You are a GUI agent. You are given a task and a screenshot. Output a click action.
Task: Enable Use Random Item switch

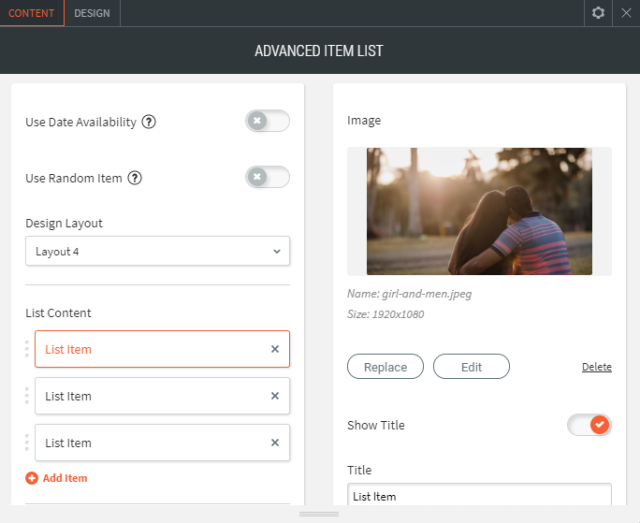(267, 177)
